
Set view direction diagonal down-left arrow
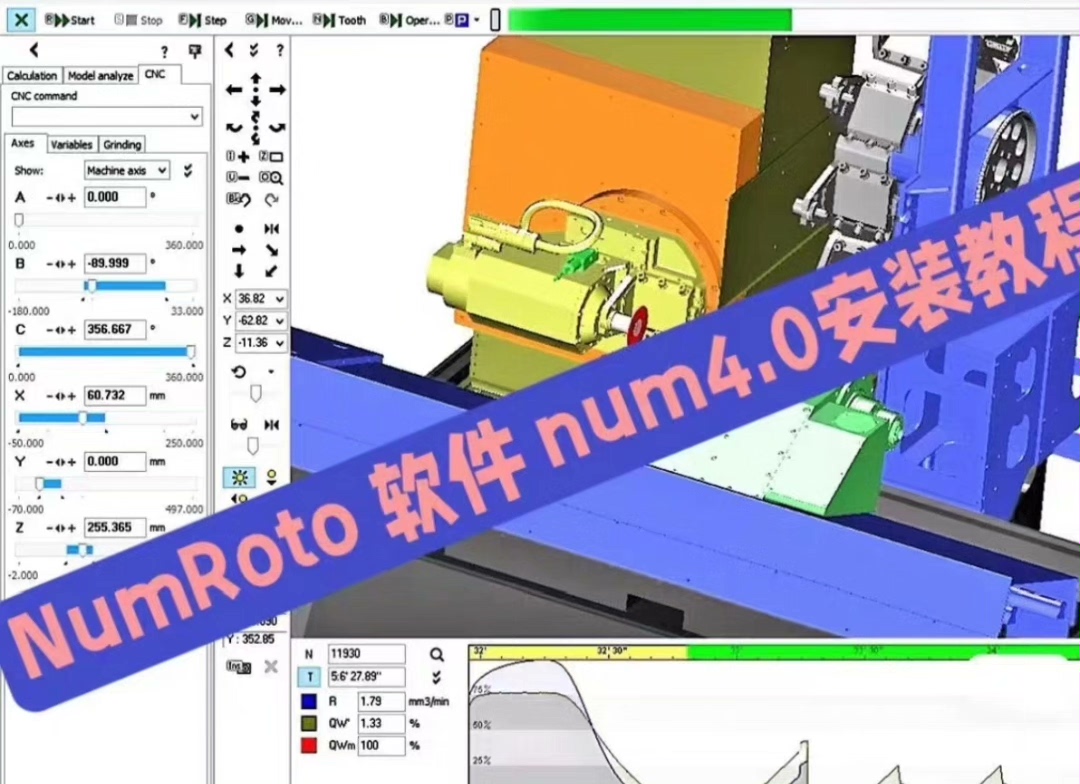coord(272,271)
